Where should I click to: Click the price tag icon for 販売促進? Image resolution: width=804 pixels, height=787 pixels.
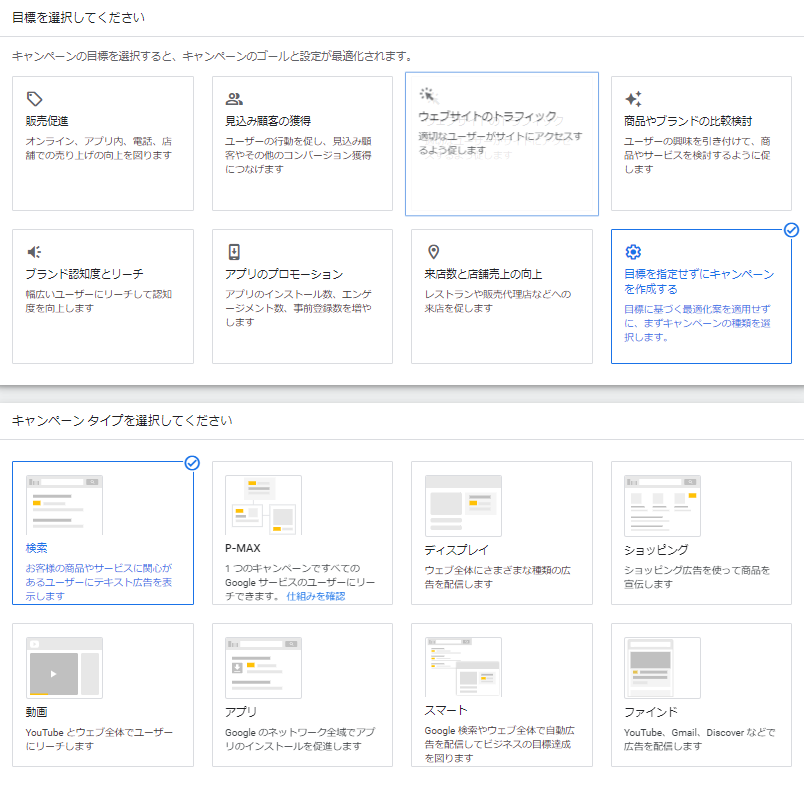pyautogui.click(x=34, y=99)
